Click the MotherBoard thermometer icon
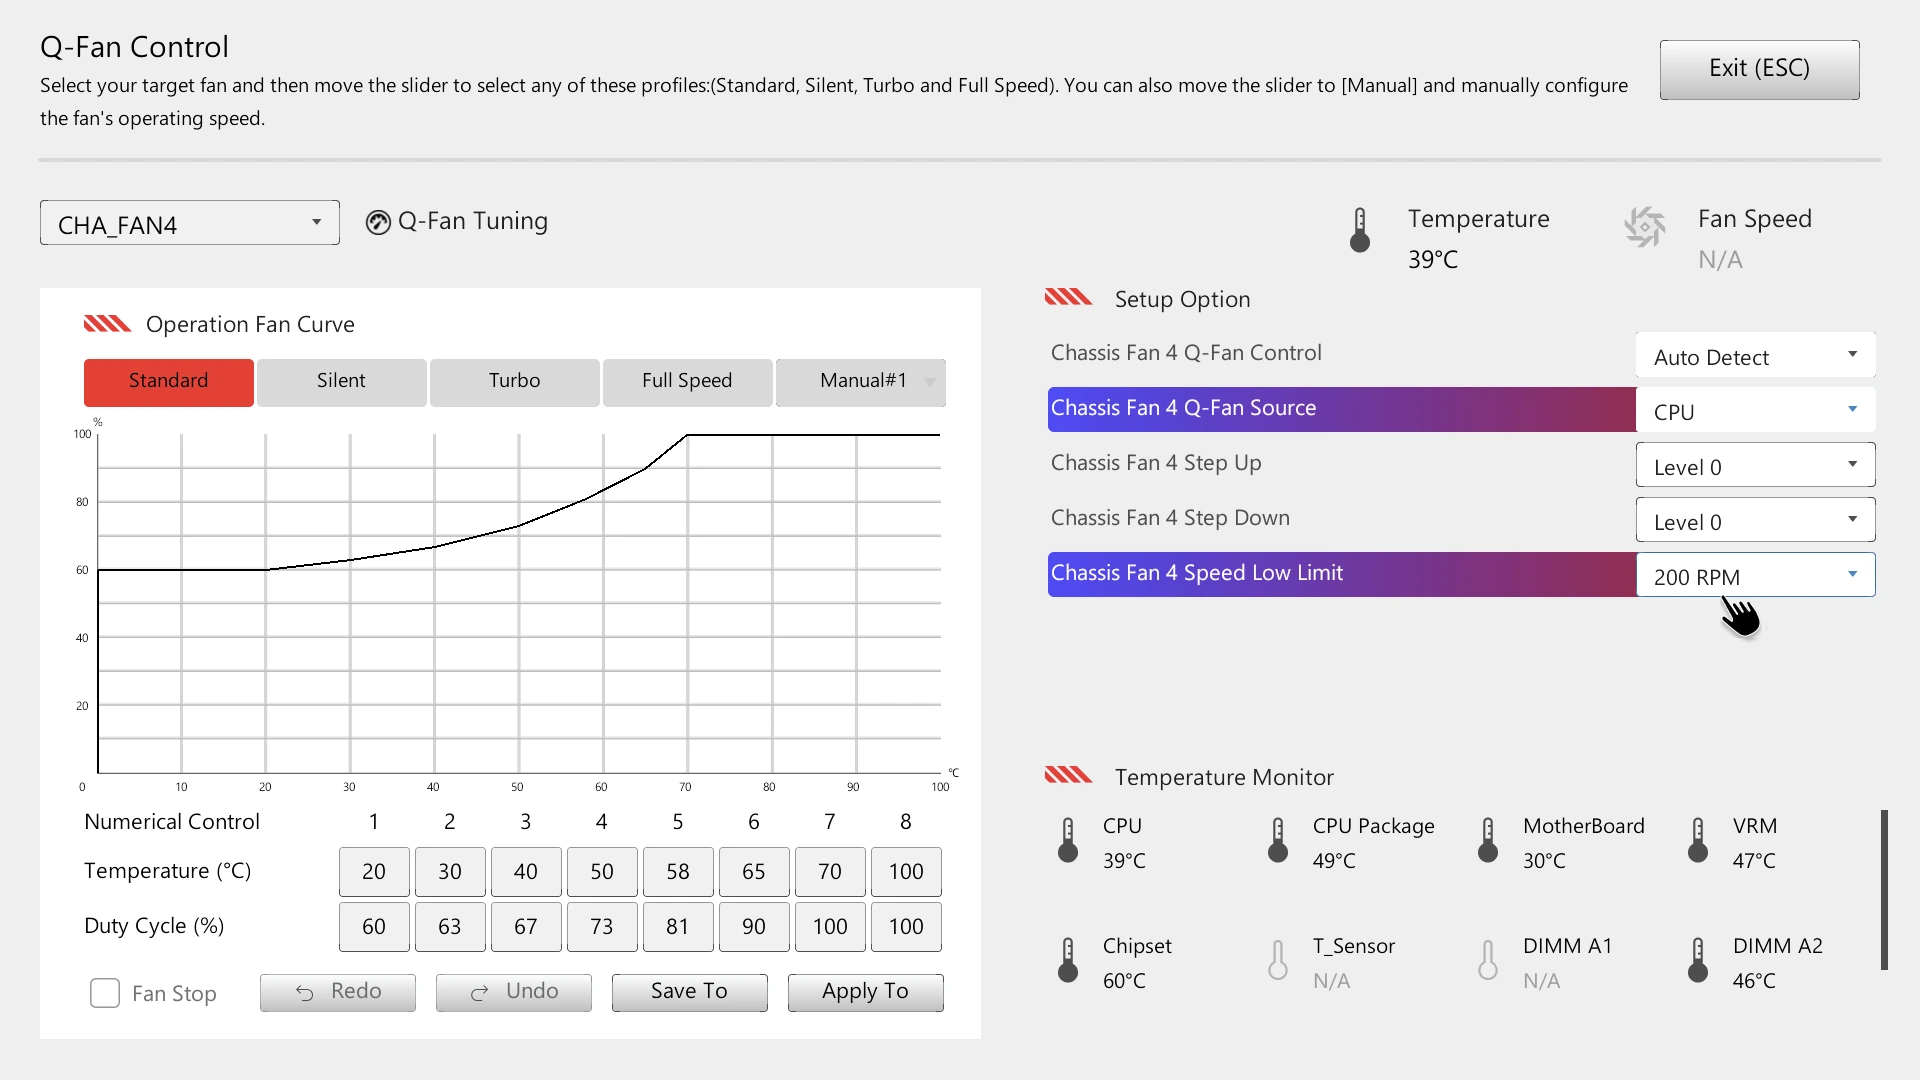The width and height of the screenshot is (1920, 1080). 1488,840
